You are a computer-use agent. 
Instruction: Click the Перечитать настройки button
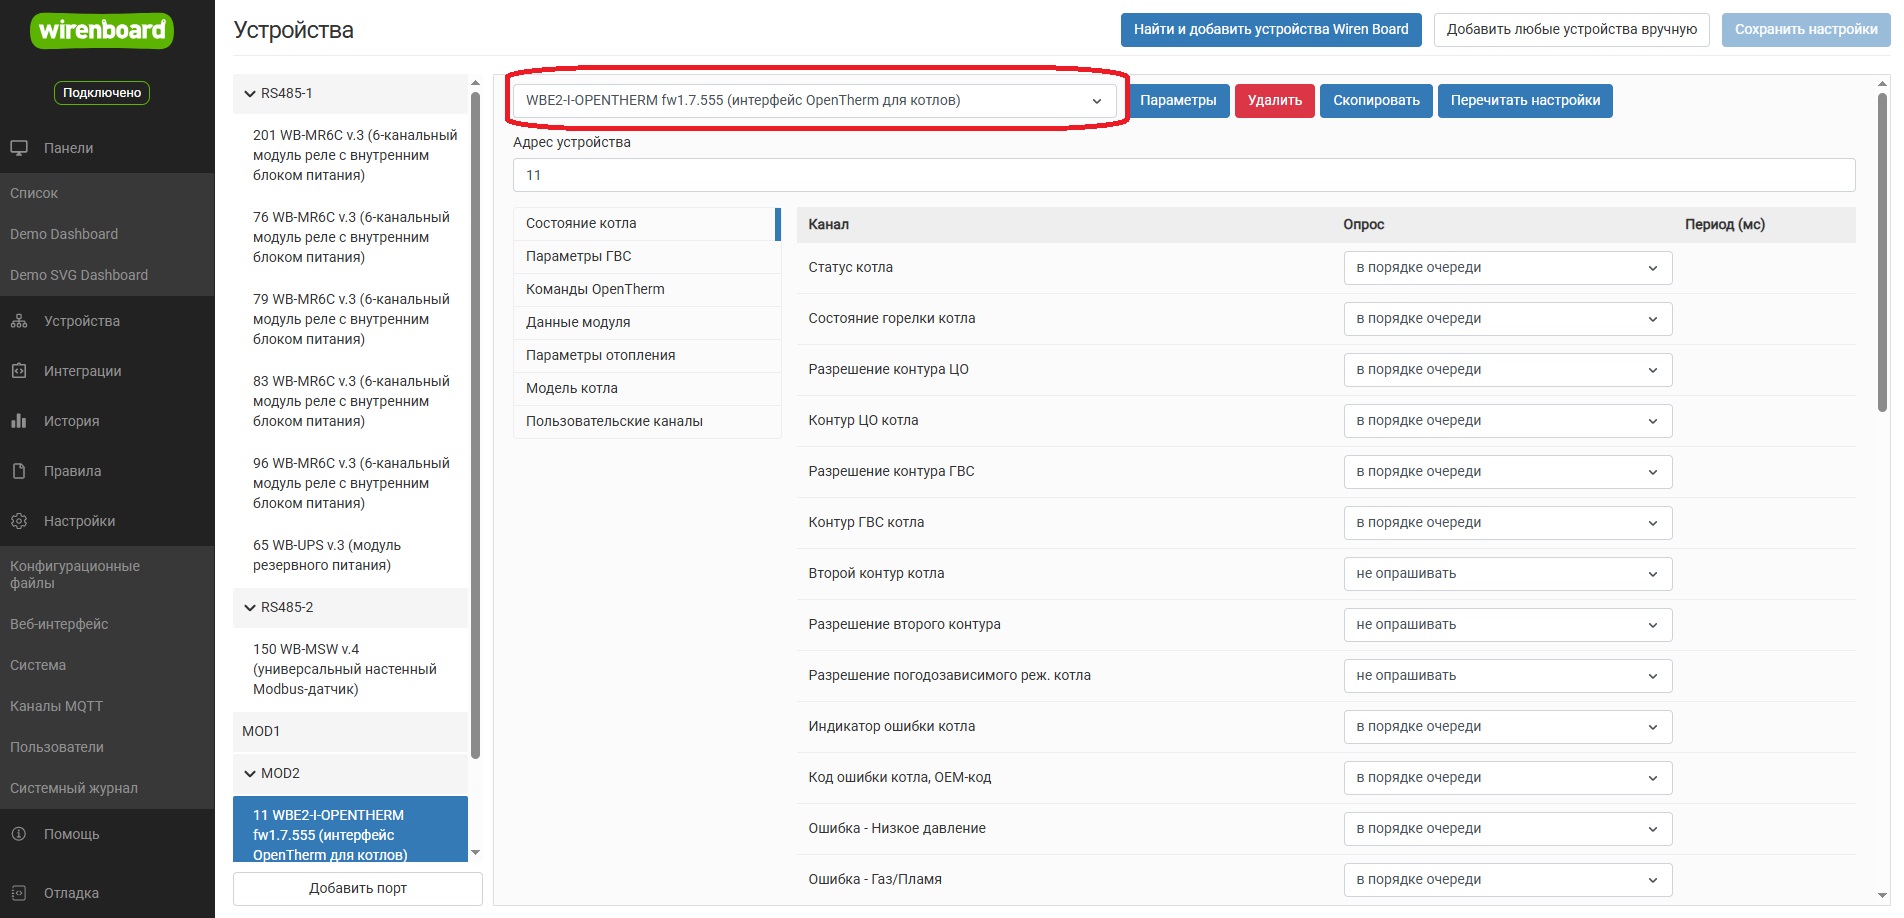1525,101
